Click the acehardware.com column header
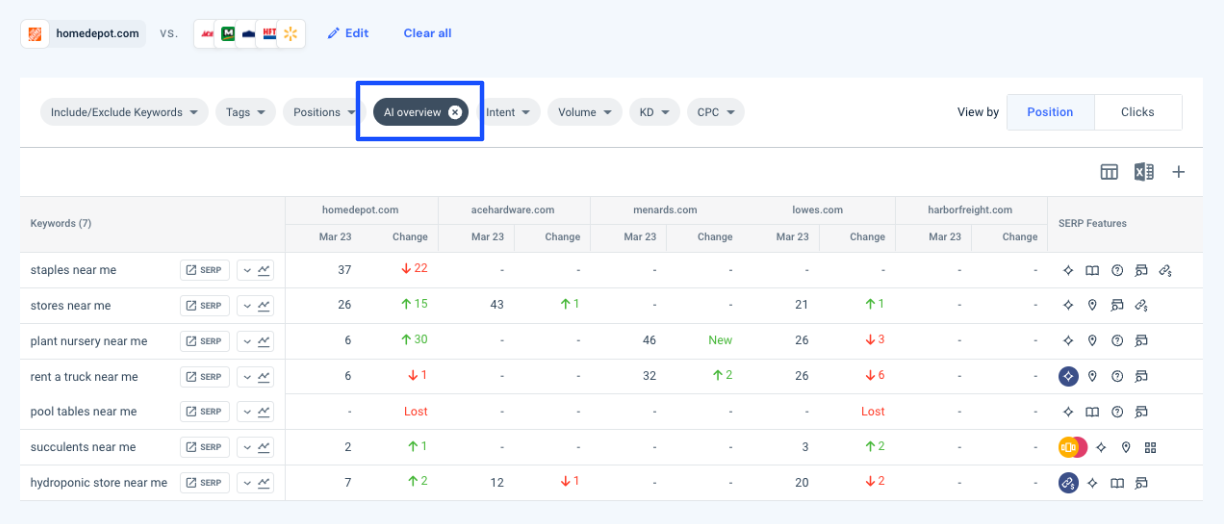Image resolution: width=1224 pixels, height=524 pixels. [512, 210]
